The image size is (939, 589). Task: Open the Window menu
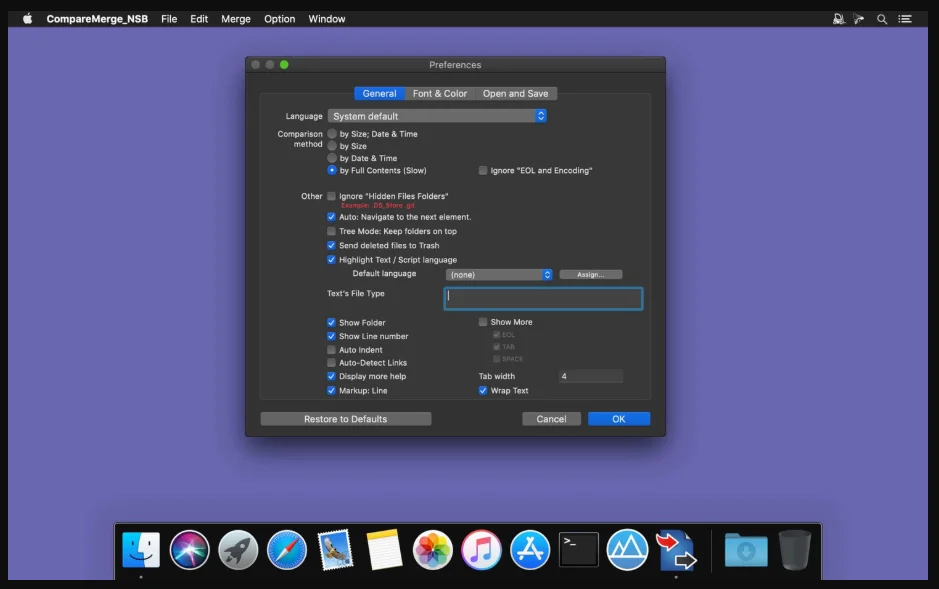(x=327, y=19)
